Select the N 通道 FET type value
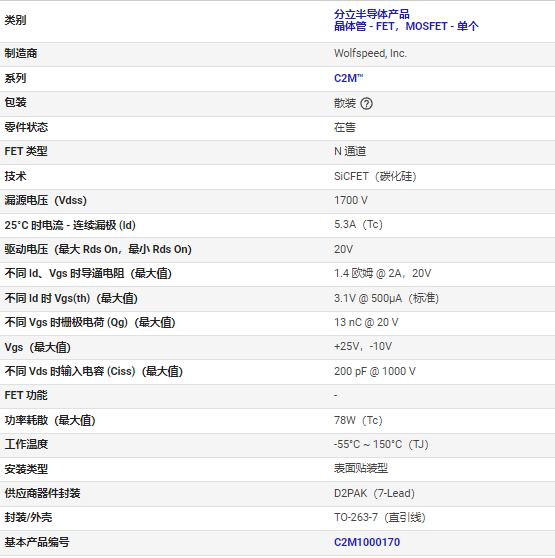555x558 pixels. pyautogui.click(x=350, y=151)
